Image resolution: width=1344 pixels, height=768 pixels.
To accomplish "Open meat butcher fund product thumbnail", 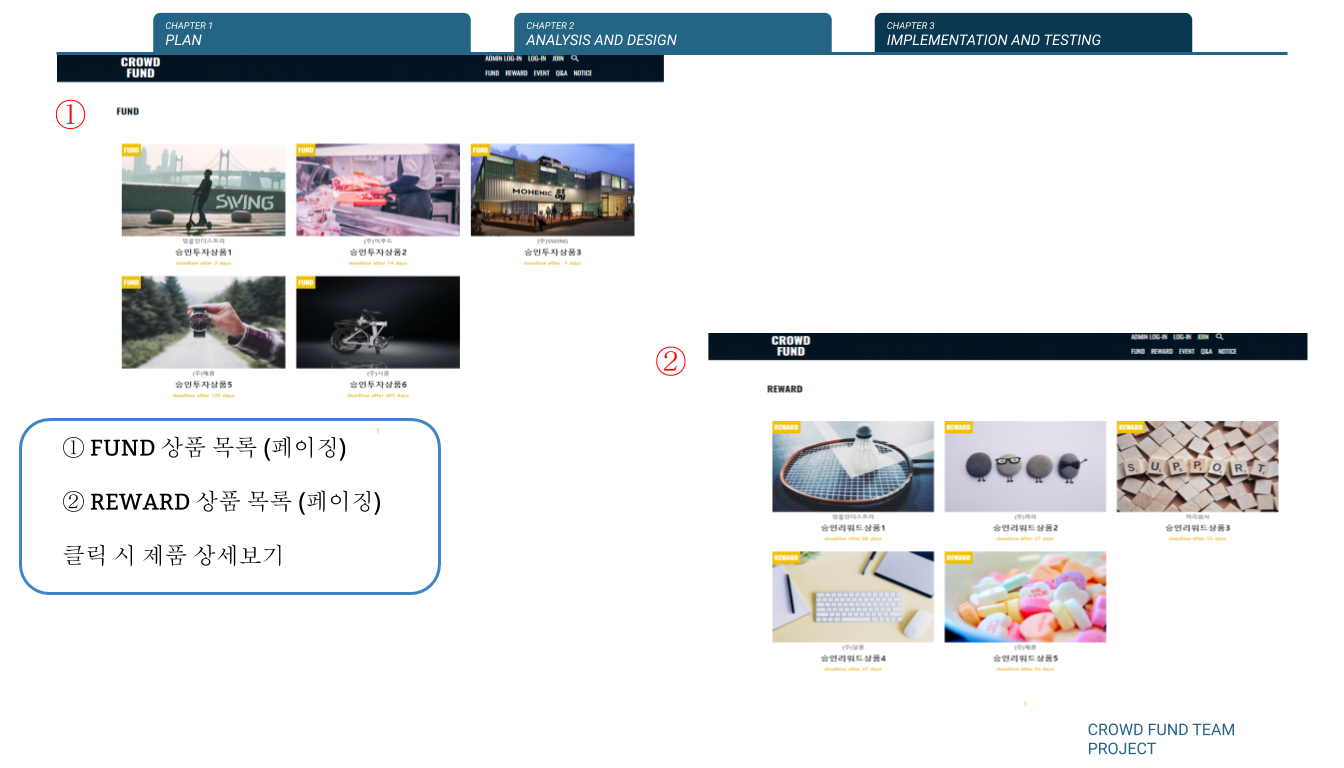I will 378,190.
